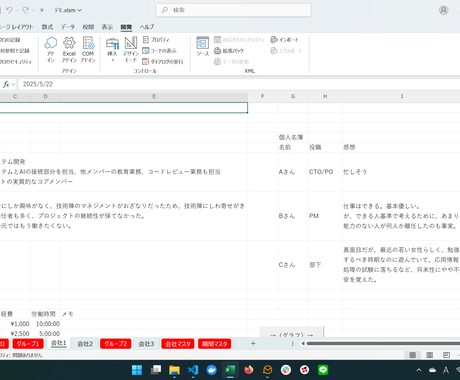Viewport: 460px width, 380px height.
Task: Open Visual Studio Code from the taskbar
Action: [x=193, y=370]
